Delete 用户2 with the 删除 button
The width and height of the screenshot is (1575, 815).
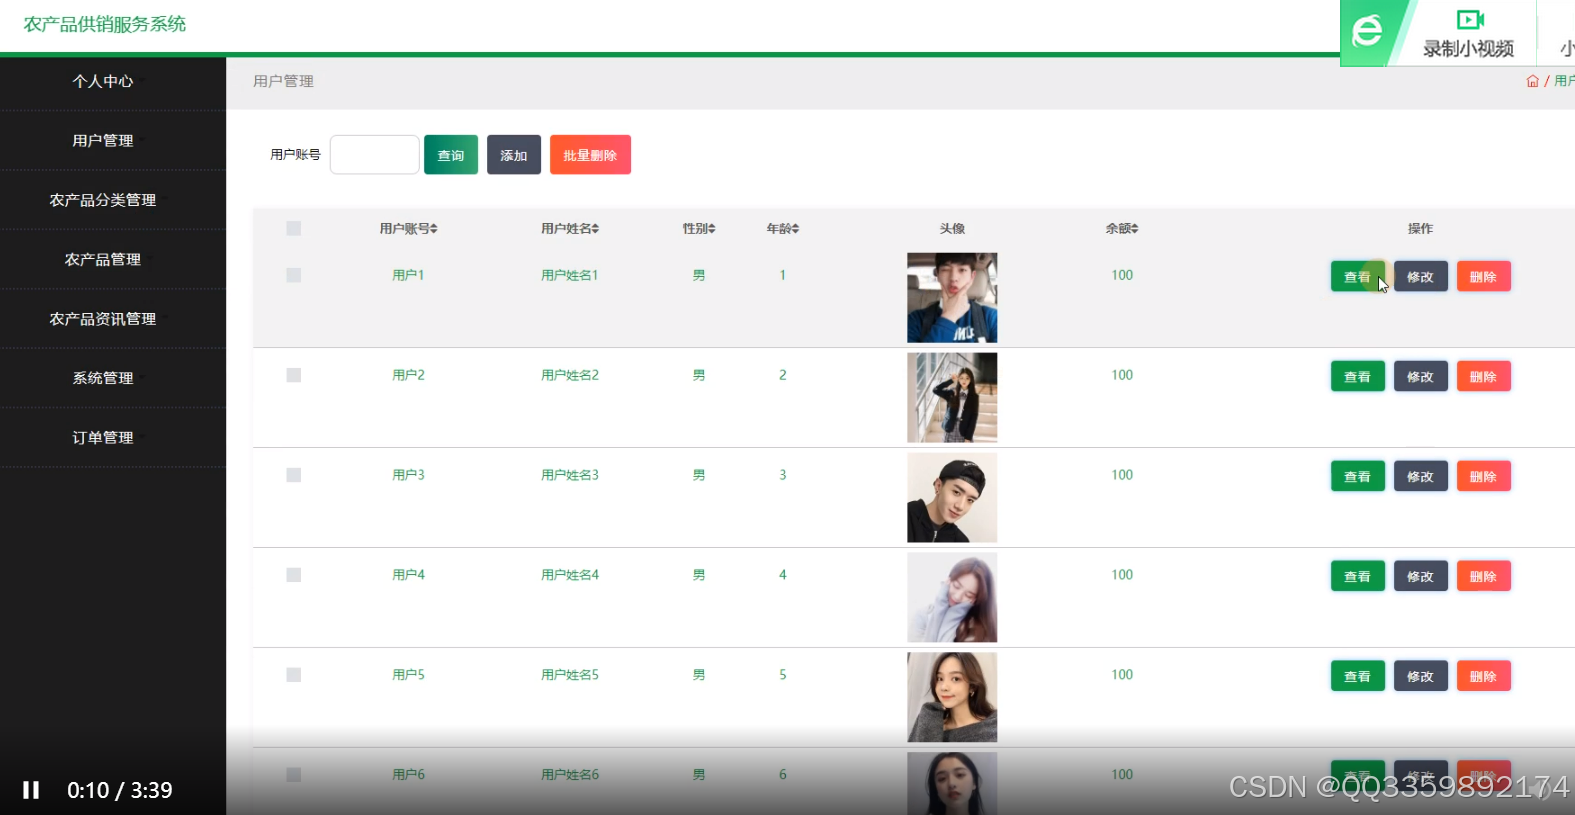tap(1484, 377)
